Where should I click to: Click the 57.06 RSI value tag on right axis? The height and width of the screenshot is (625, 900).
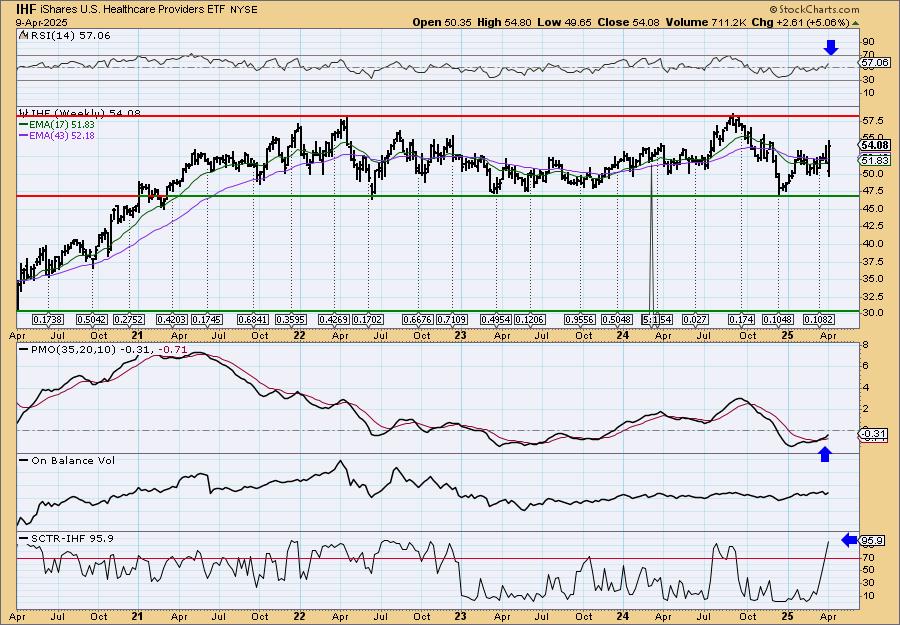tap(875, 63)
